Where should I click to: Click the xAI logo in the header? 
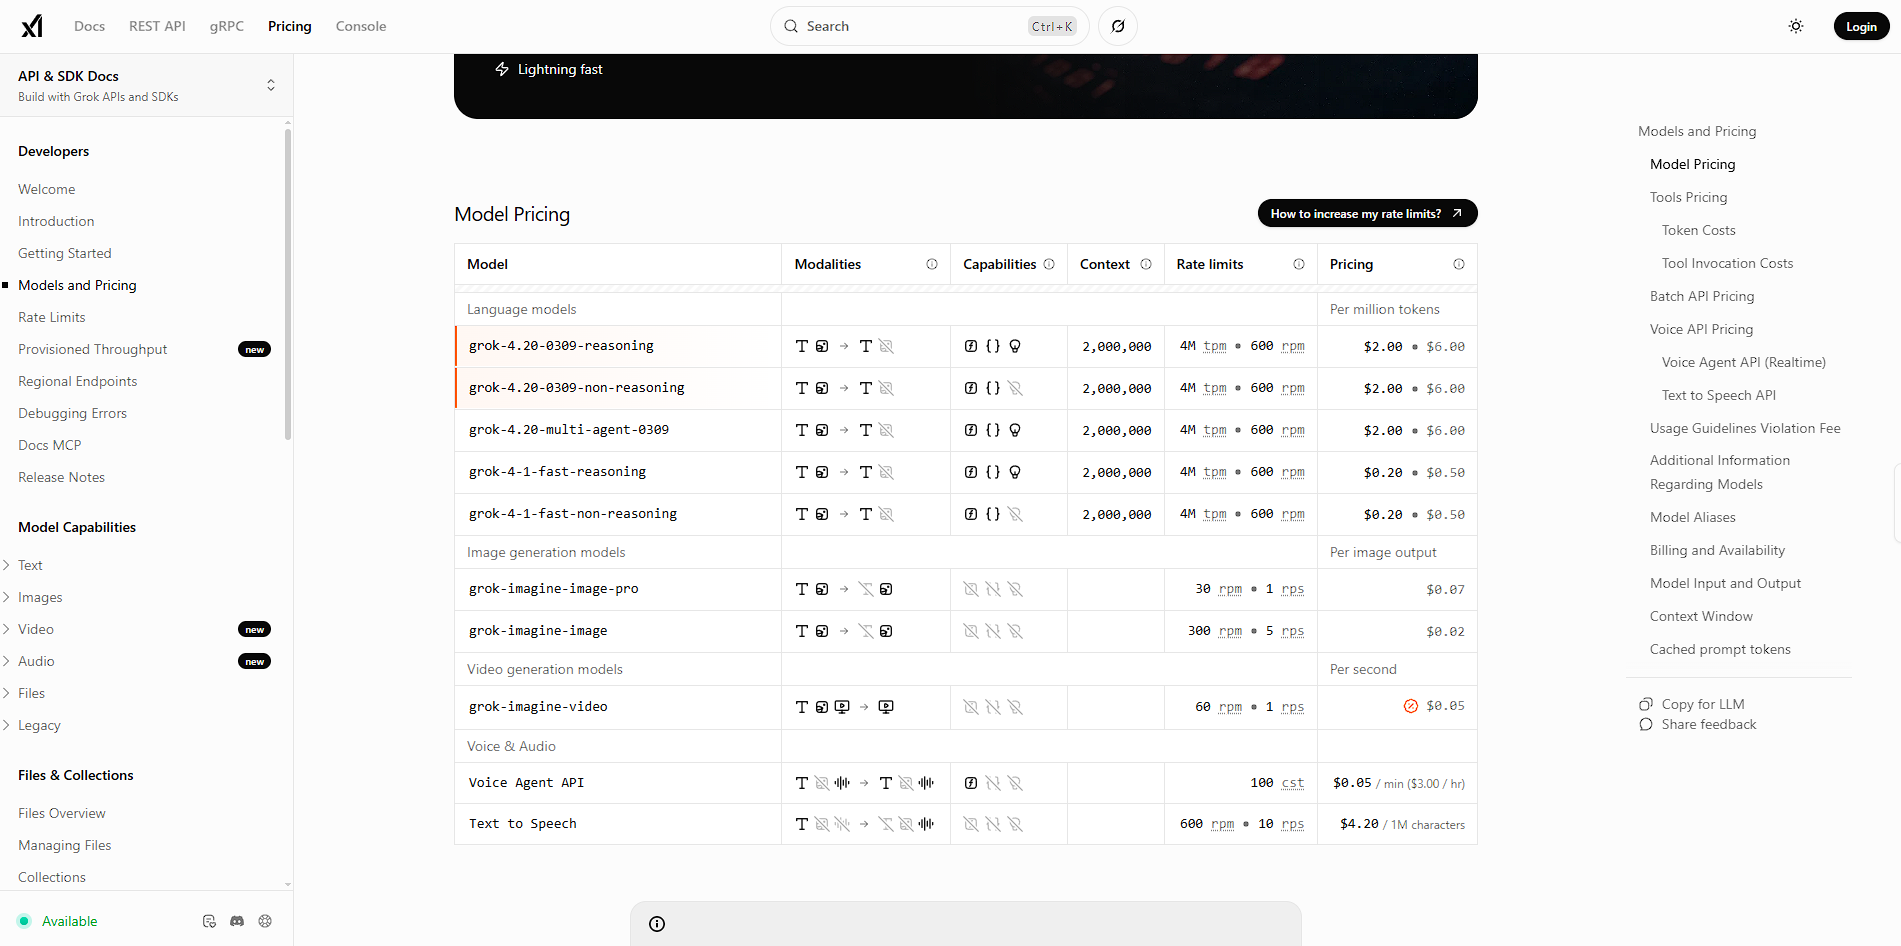tap(32, 26)
